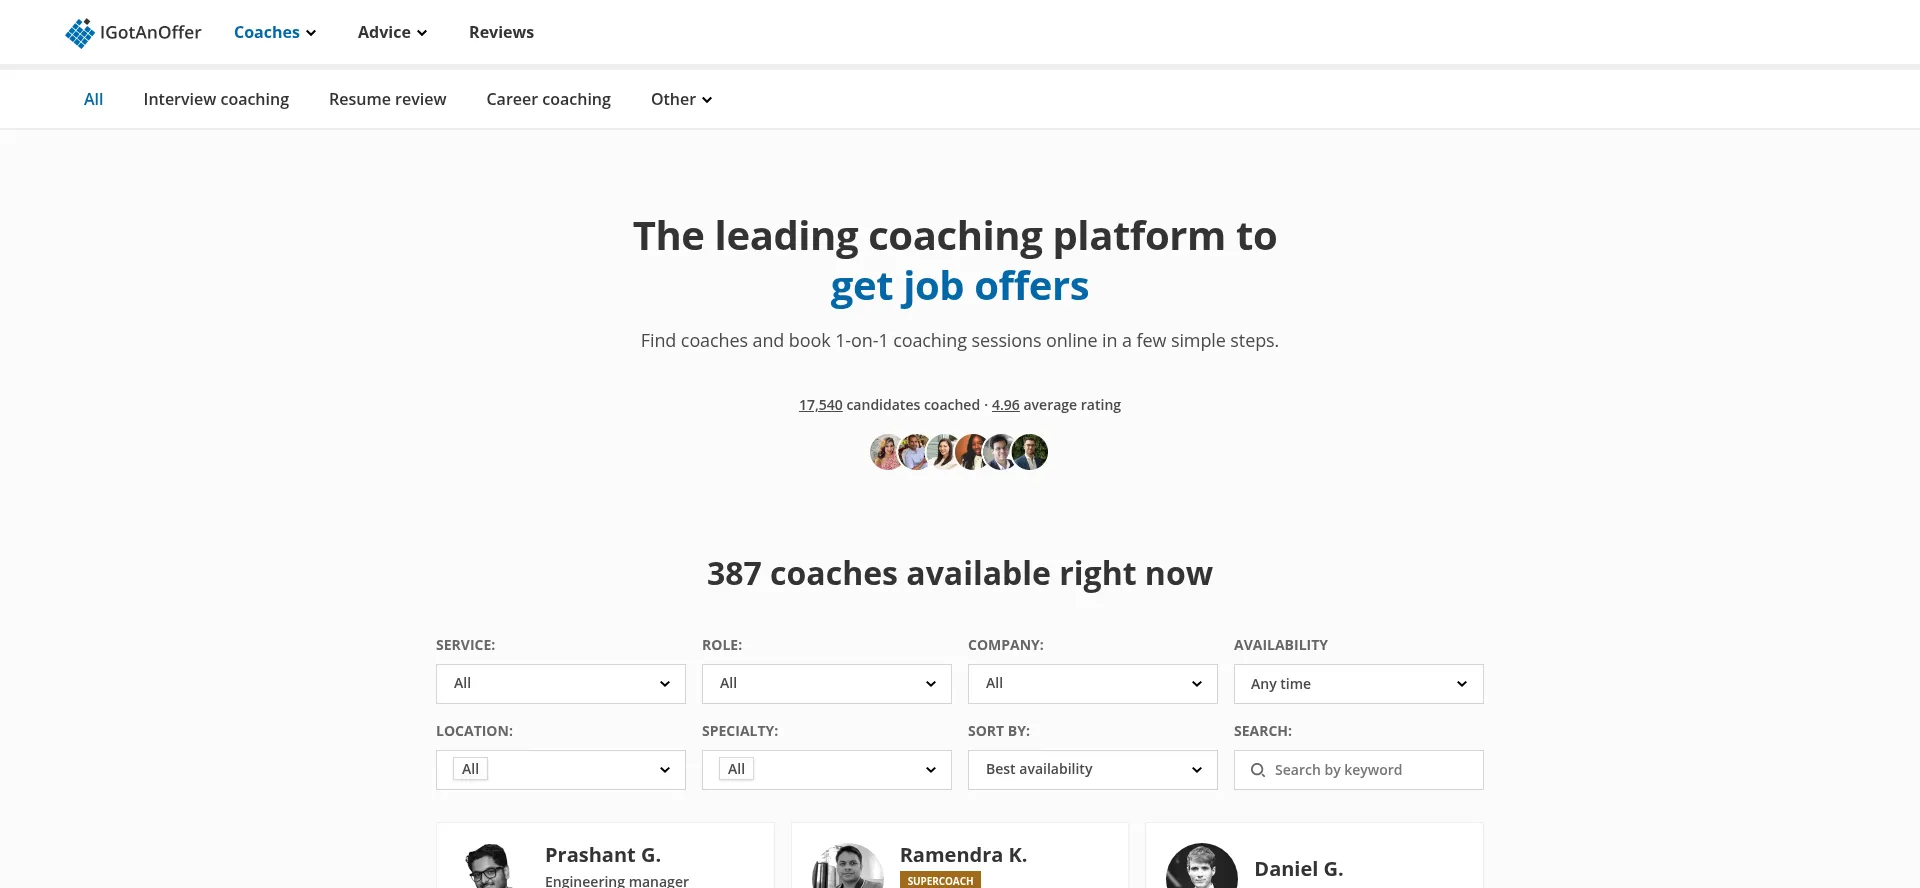Click the 17,540 candidates coached link
1920x888 pixels.
(820, 405)
